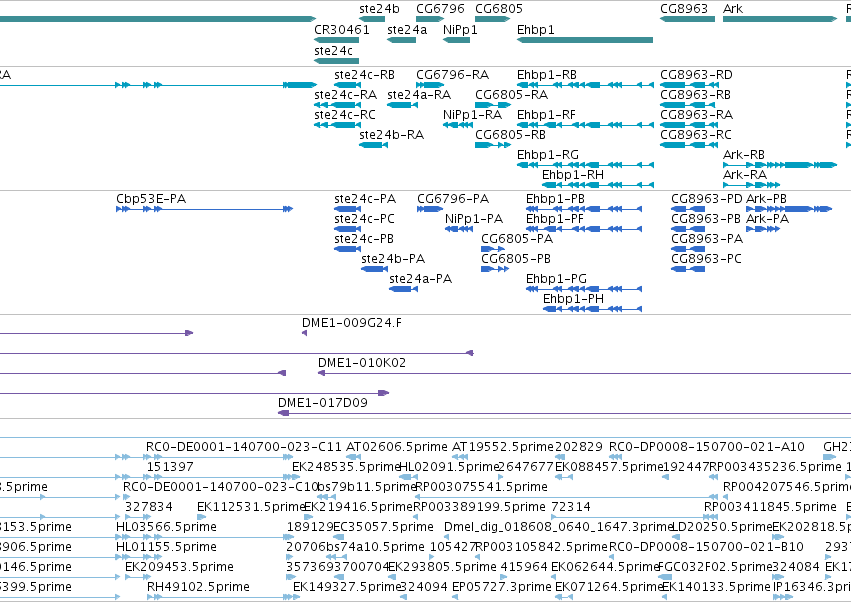Viewport: 851px width, 602px height.
Task: Select protein NiPp1-PA
Action: [x=459, y=229]
